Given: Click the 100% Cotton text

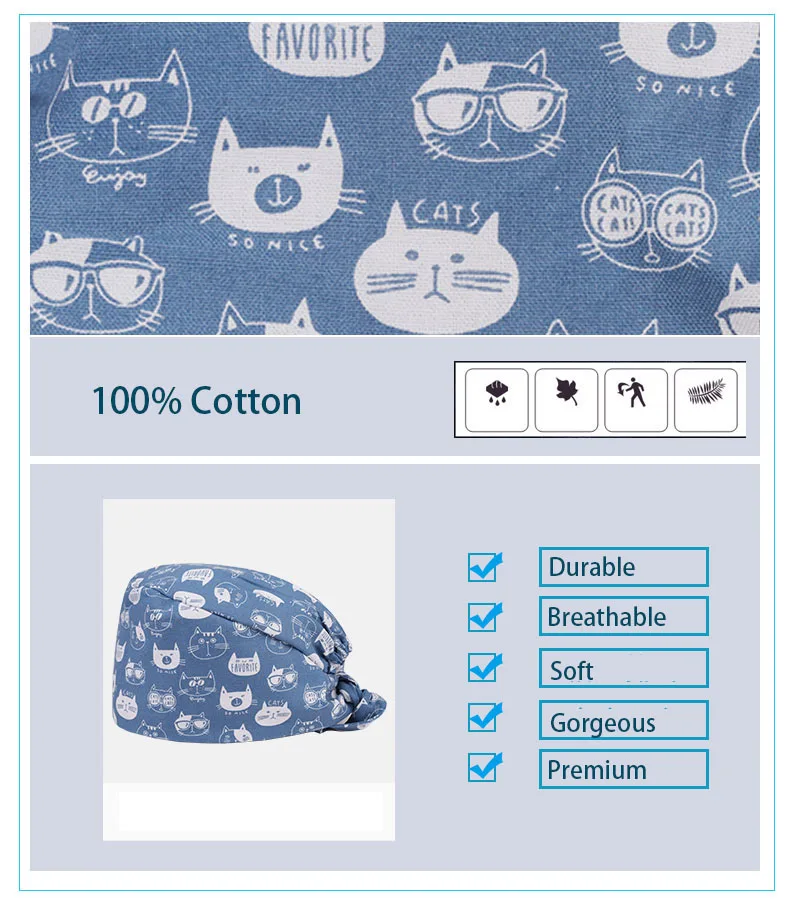Looking at the screenshot, I should coord(196,400).
